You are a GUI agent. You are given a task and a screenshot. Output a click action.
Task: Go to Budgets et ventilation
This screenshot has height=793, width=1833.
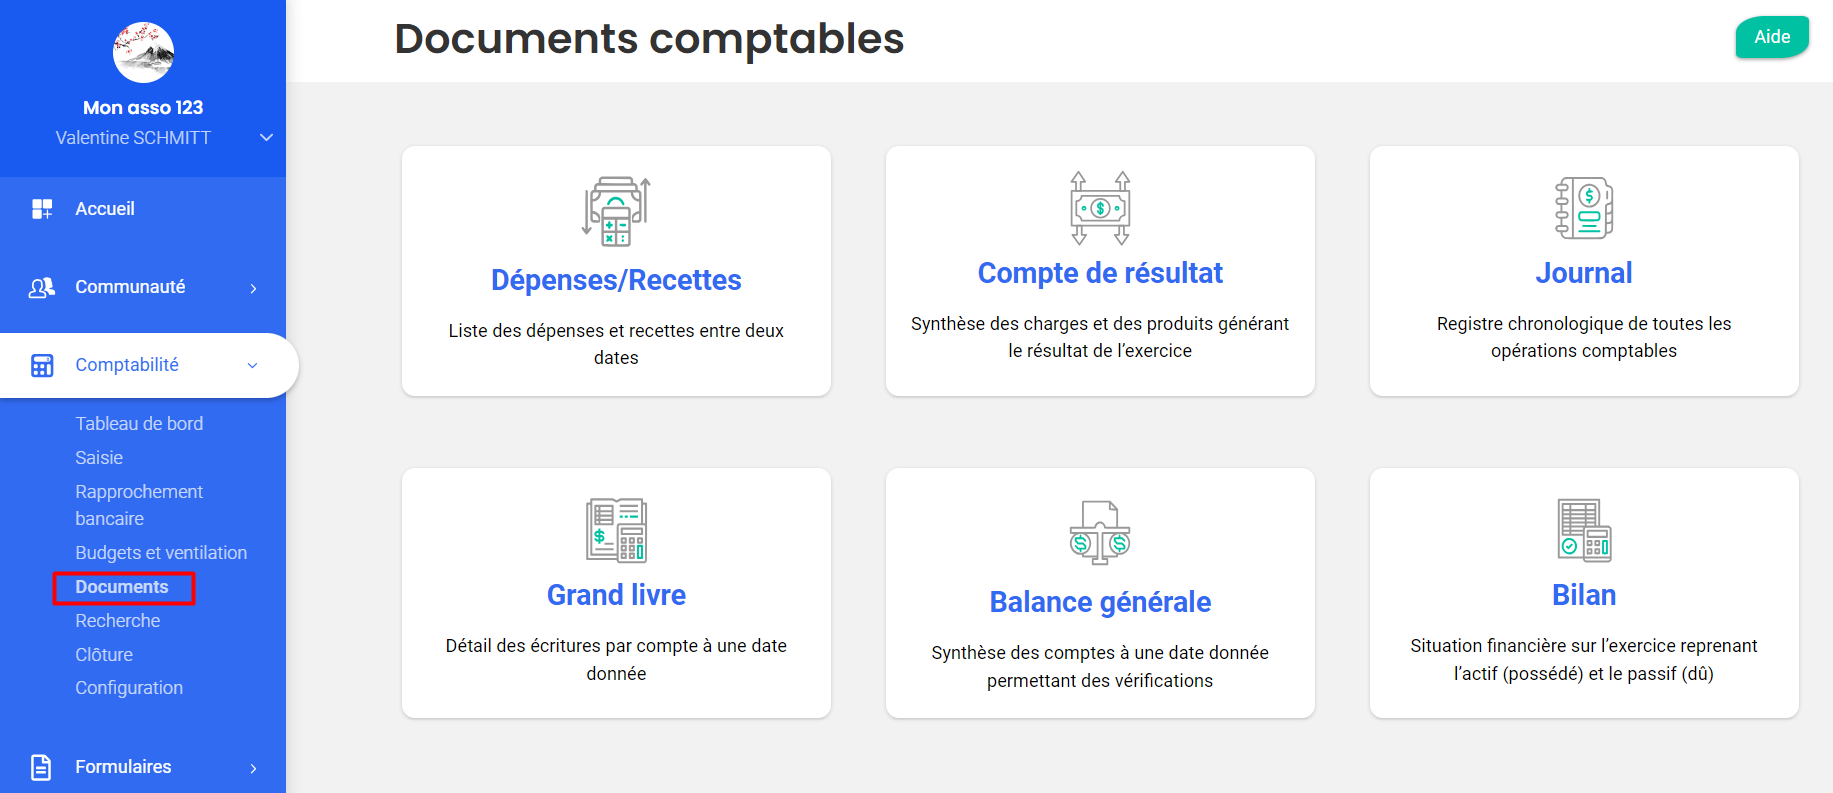(x=161, y=553)
